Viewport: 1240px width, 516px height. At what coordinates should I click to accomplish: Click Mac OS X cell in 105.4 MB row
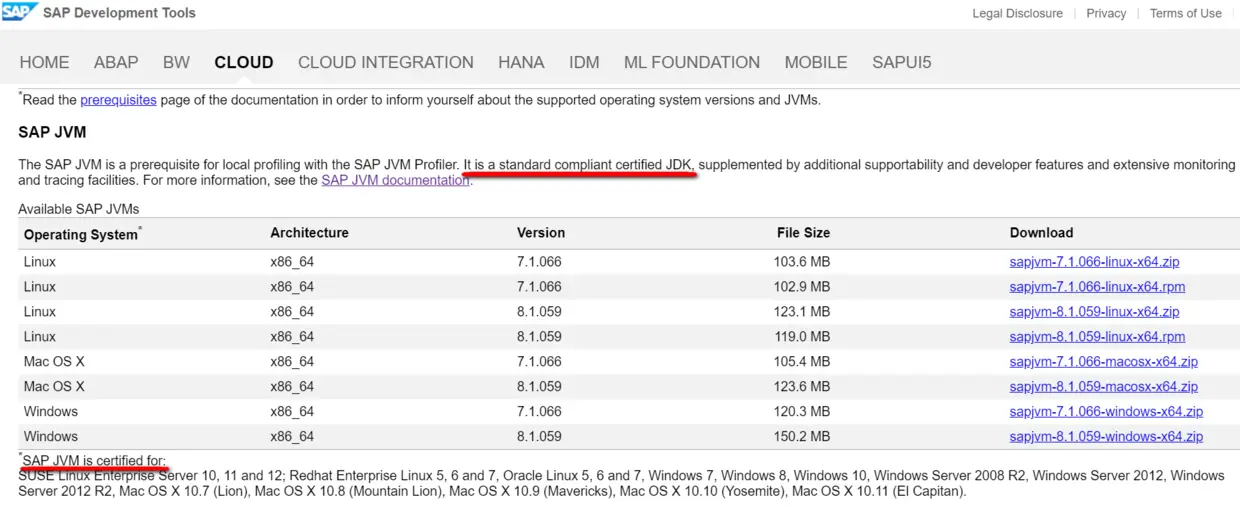(54, 362)
